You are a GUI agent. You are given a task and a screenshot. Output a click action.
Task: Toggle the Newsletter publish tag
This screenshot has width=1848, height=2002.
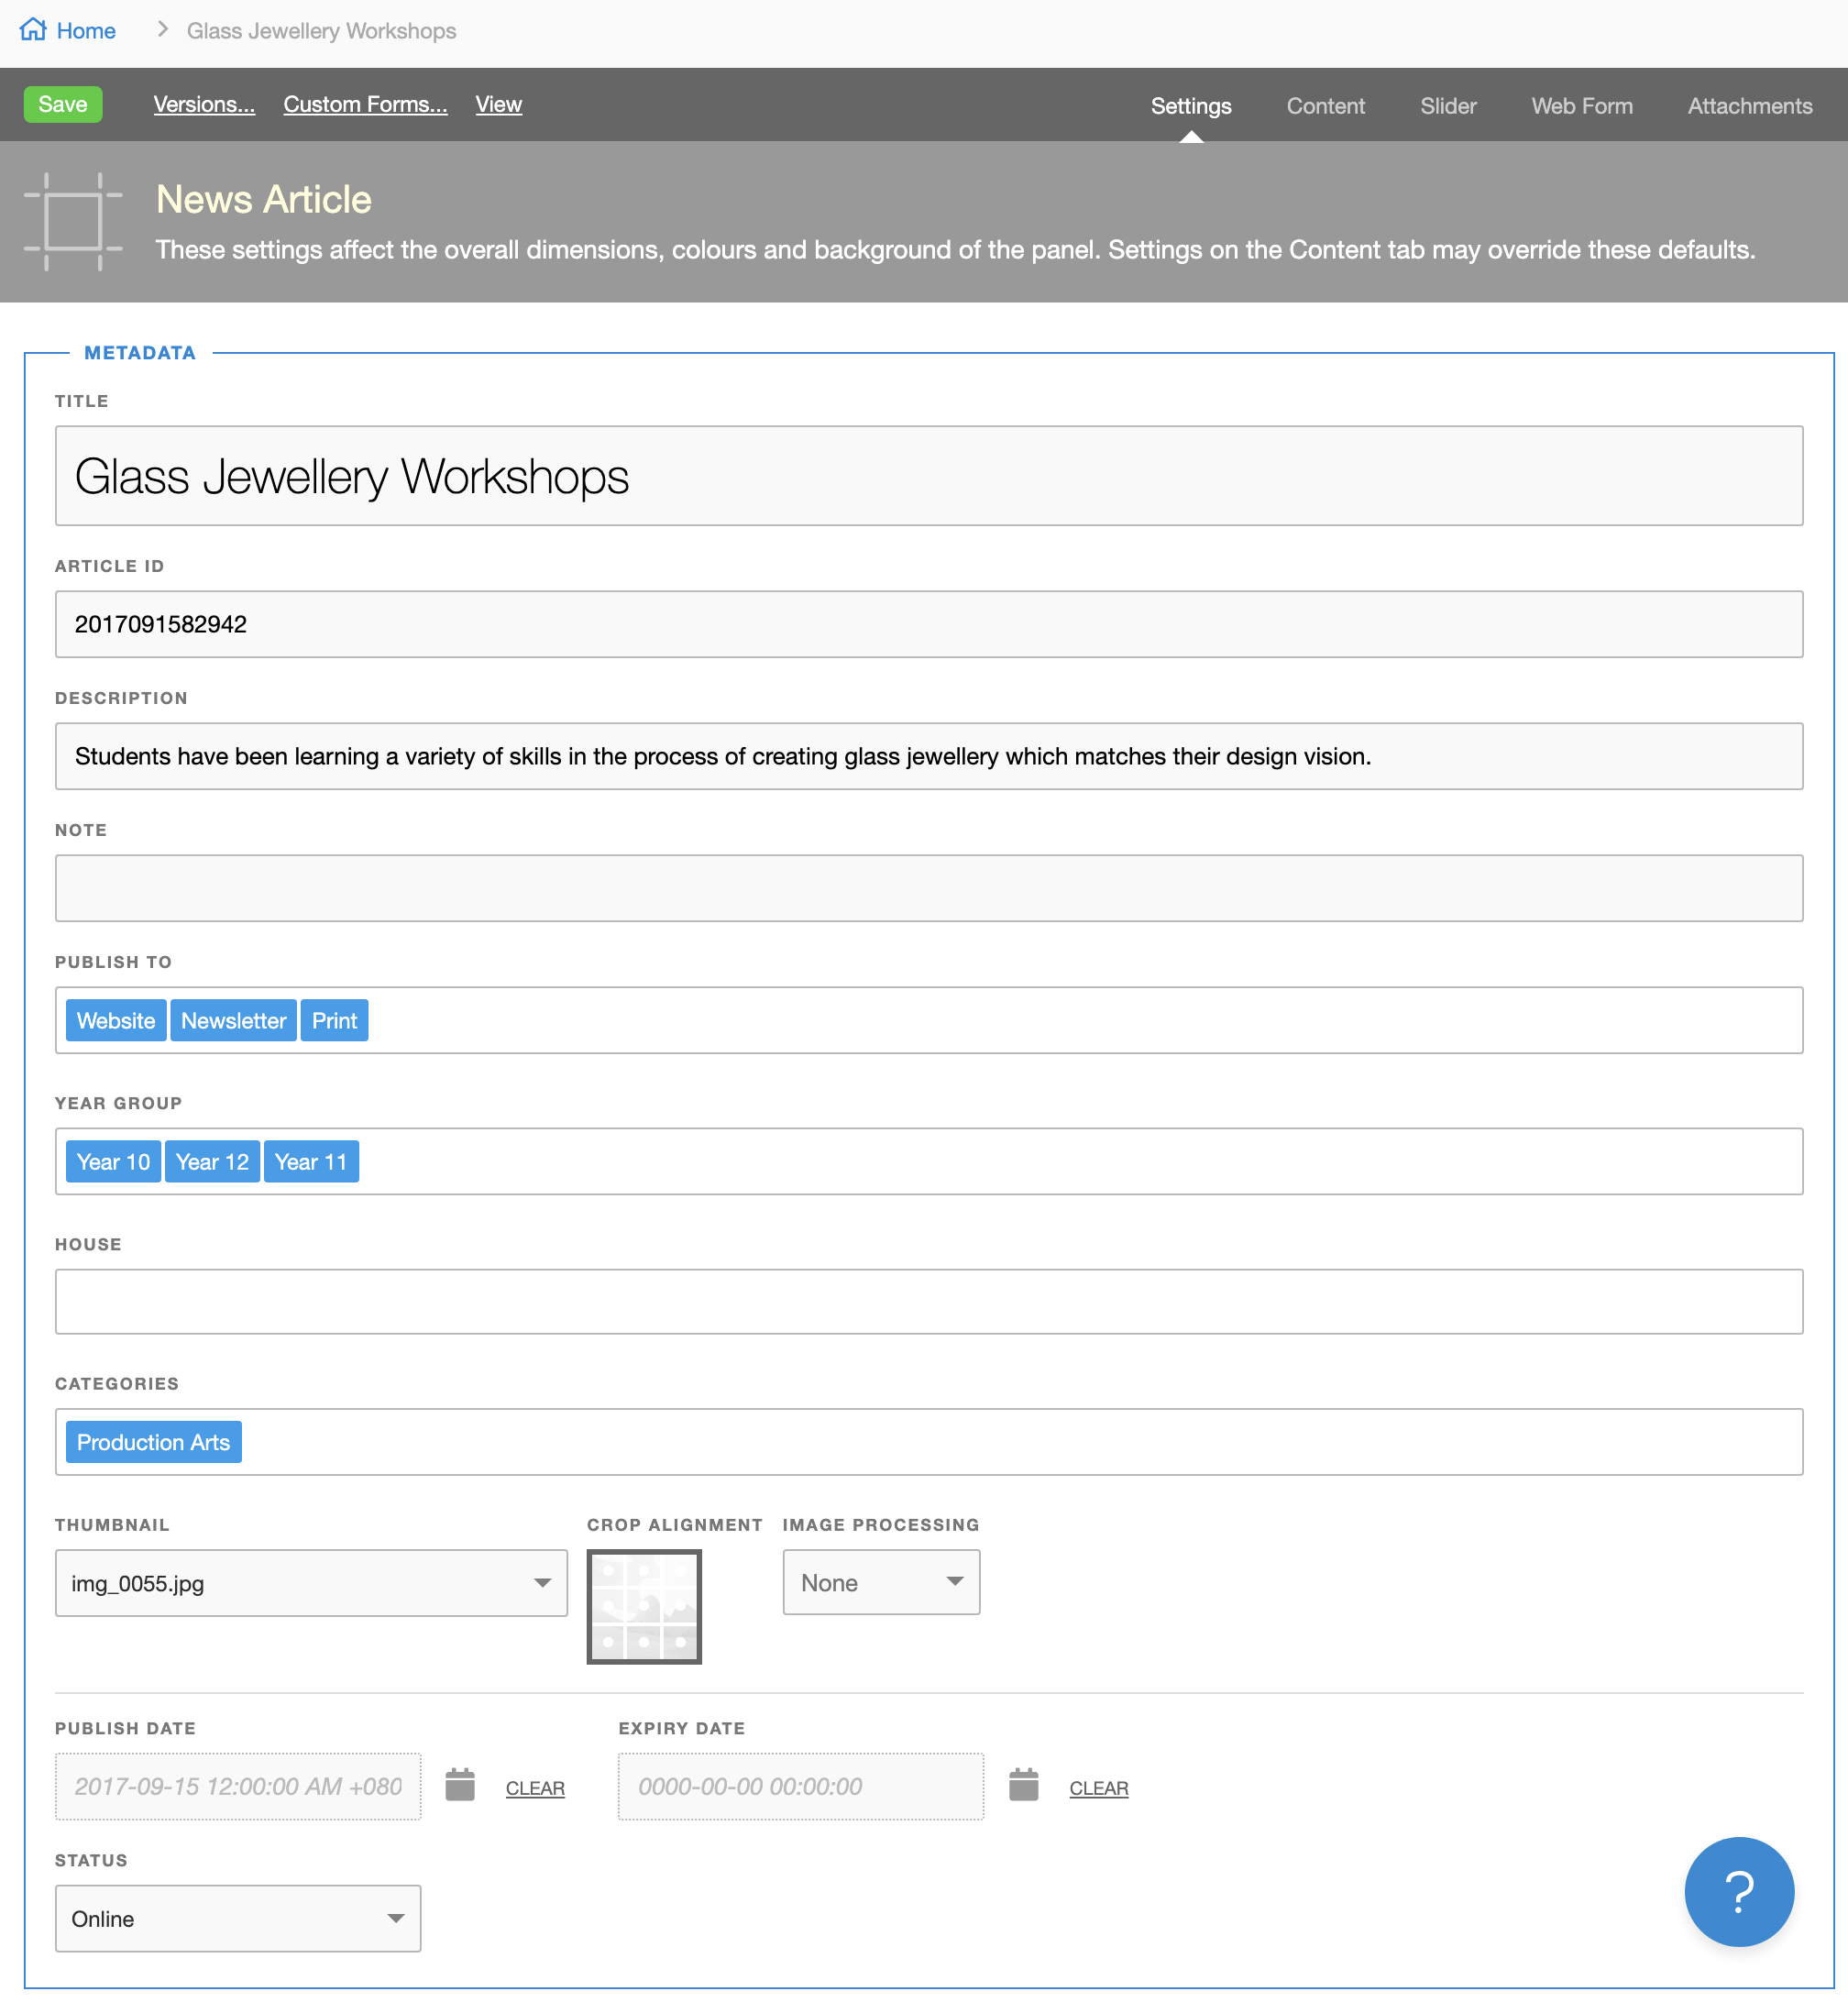[233, 1020]
